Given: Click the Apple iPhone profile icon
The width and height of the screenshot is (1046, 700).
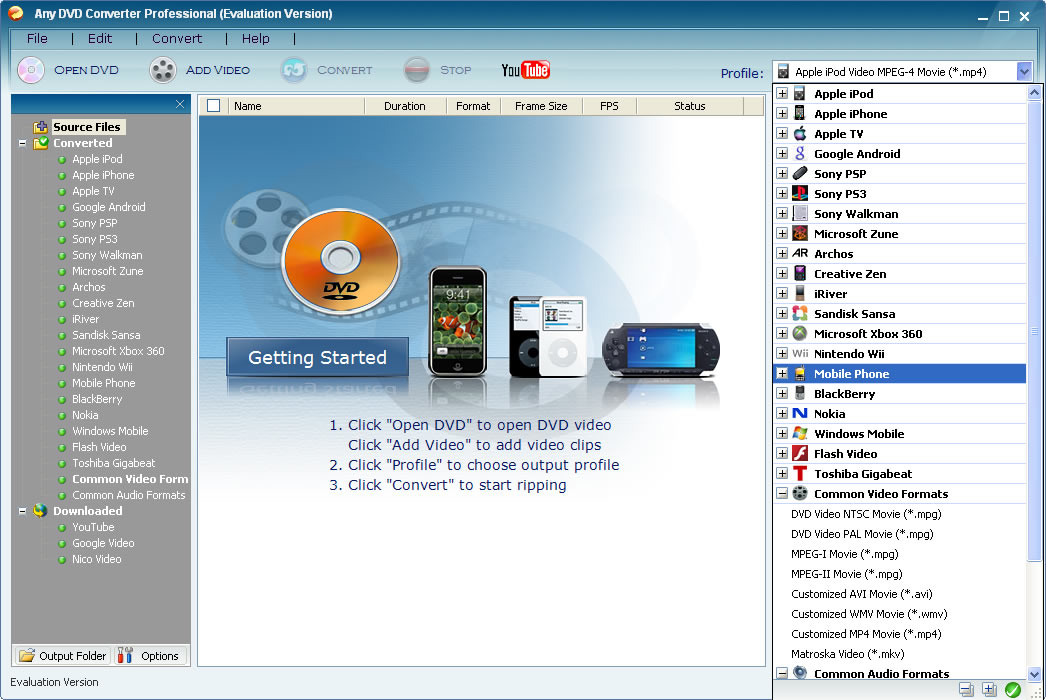Looking at the screenshot, I should (x=800, y=113).
